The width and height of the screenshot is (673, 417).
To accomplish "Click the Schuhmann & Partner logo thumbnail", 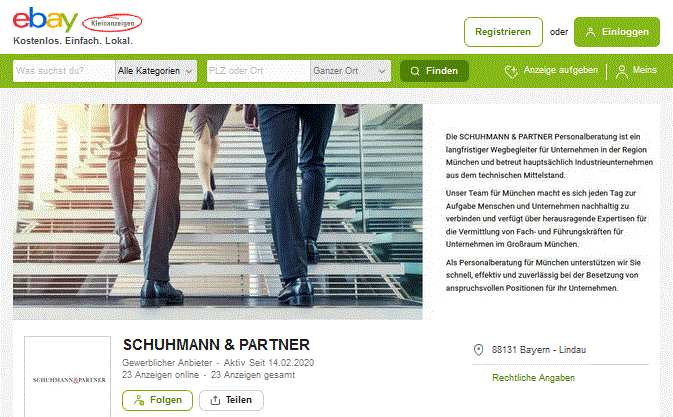I will click(68, 377).
